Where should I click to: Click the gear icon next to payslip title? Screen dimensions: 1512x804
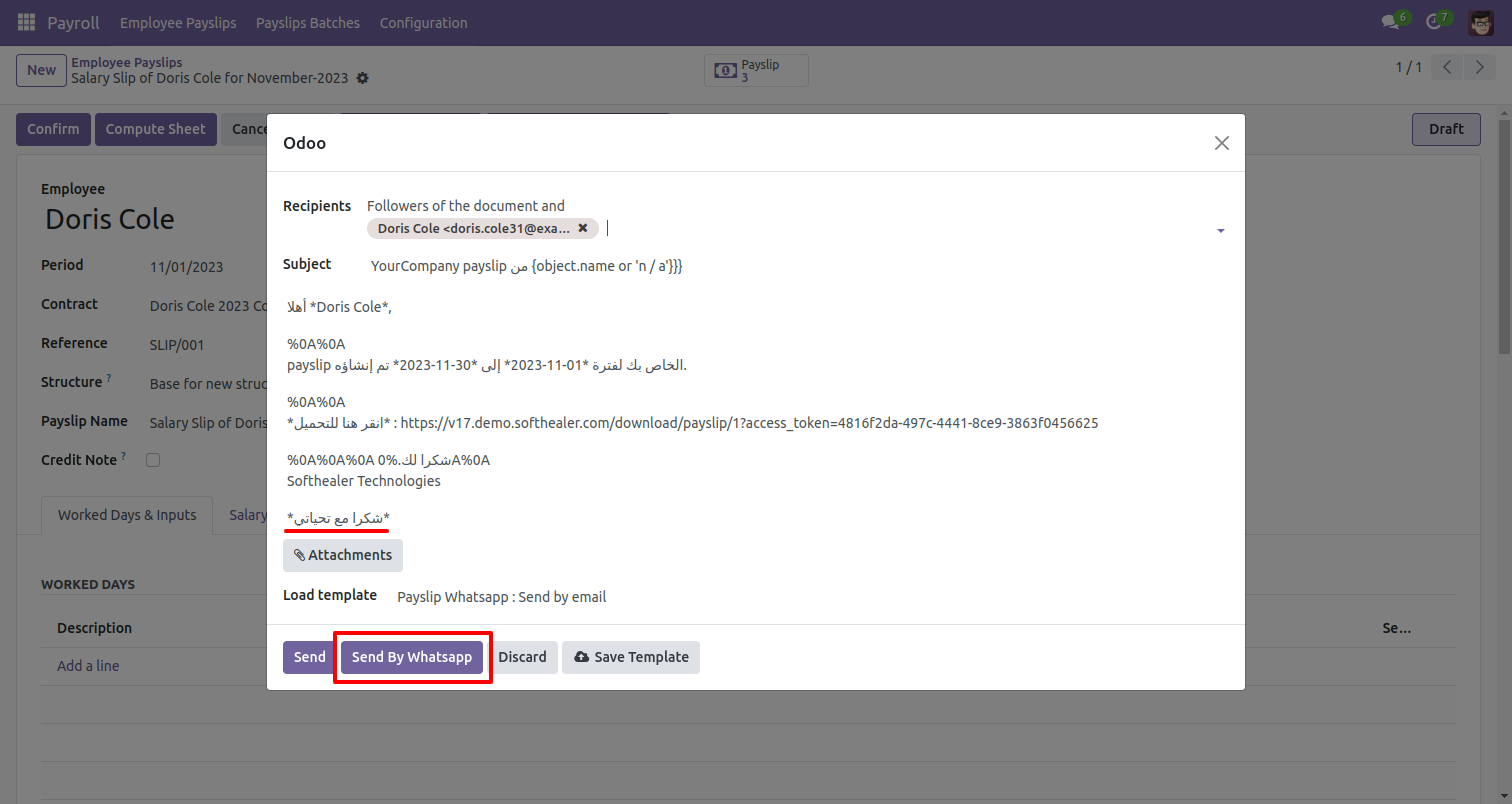coord(362,78)
